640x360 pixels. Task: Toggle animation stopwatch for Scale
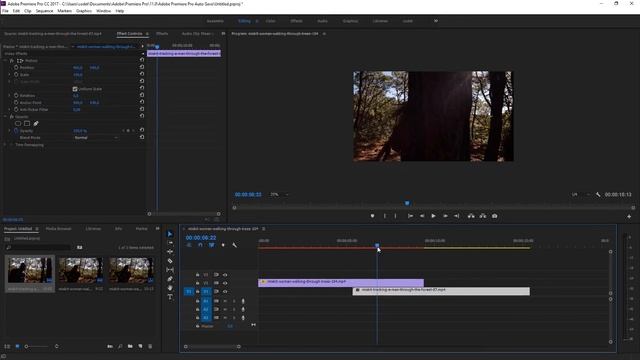[16, 75]
